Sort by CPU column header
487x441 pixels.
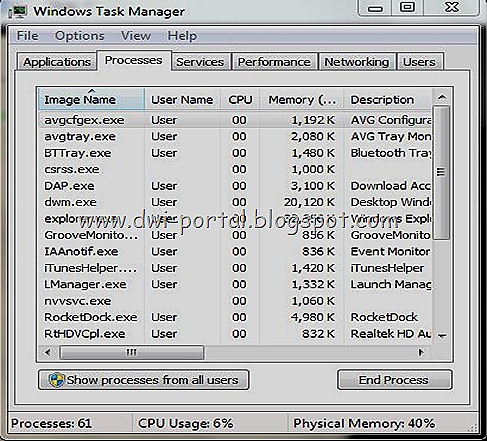[240, 99]
